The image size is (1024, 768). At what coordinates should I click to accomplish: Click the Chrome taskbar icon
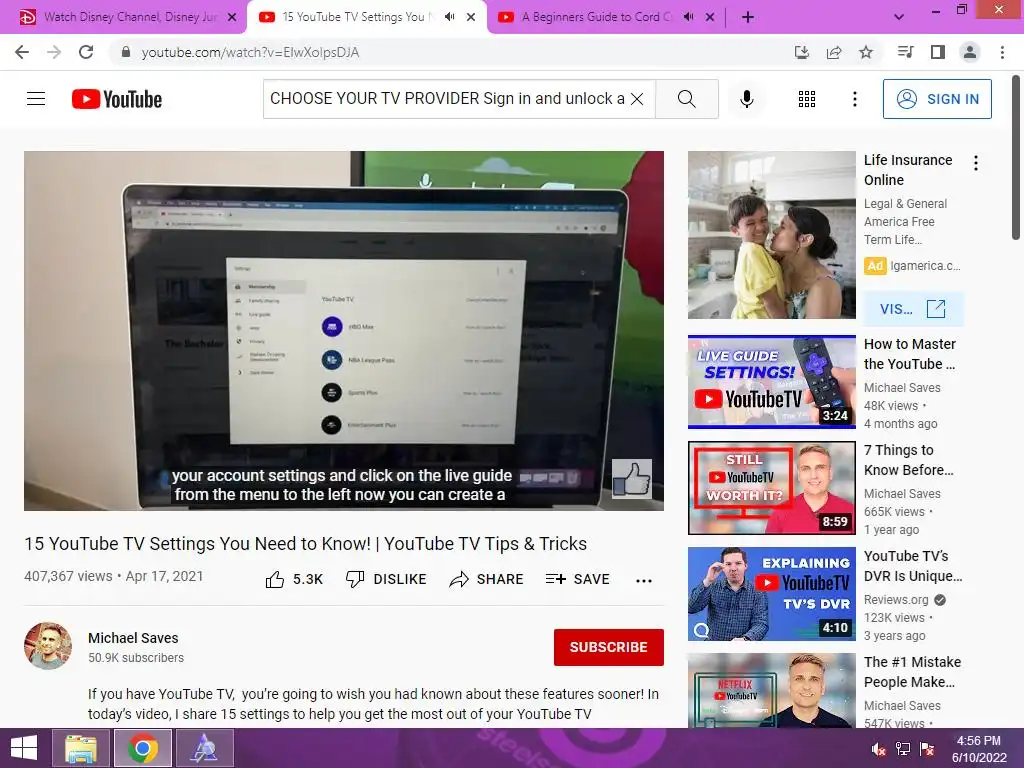[x=143, y=748]
